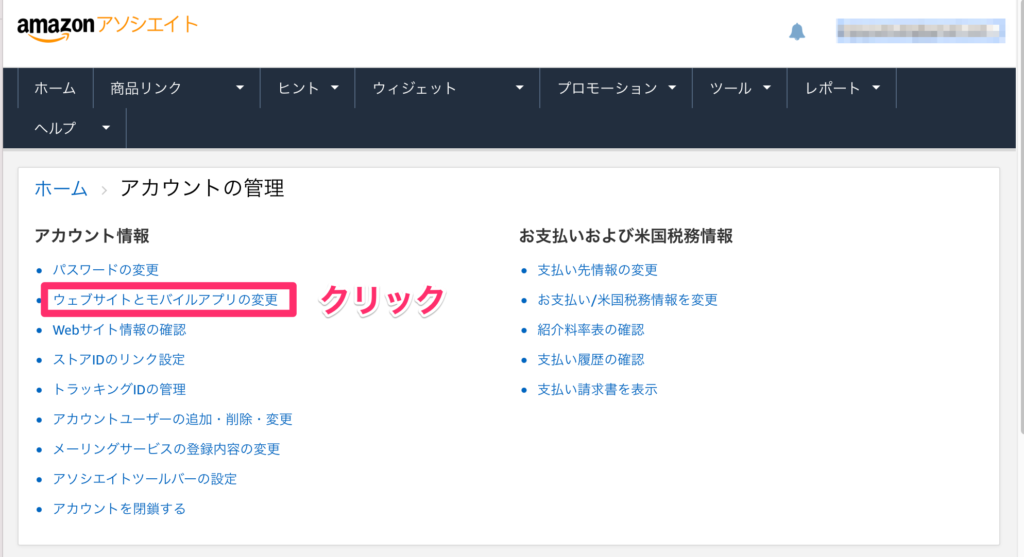Open the blurred account name menu

920,31
